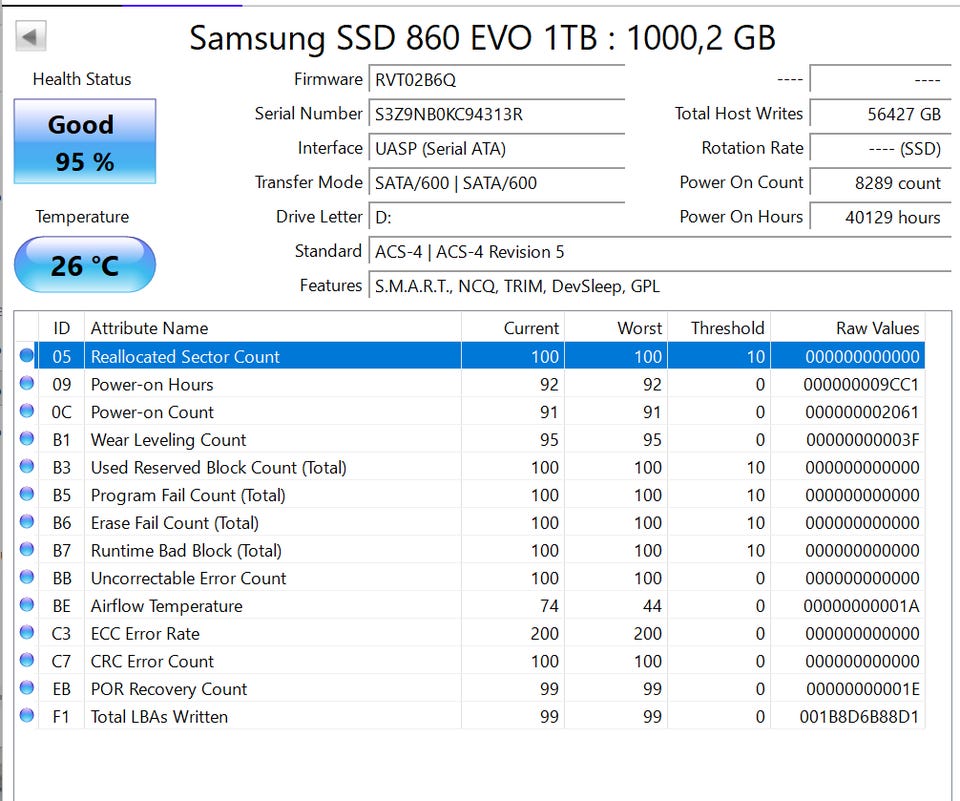Select the Reallocated Sector Count row
The height and width of the screenshot is (801, 960).
pyautogui.click(x=470, y=356)
